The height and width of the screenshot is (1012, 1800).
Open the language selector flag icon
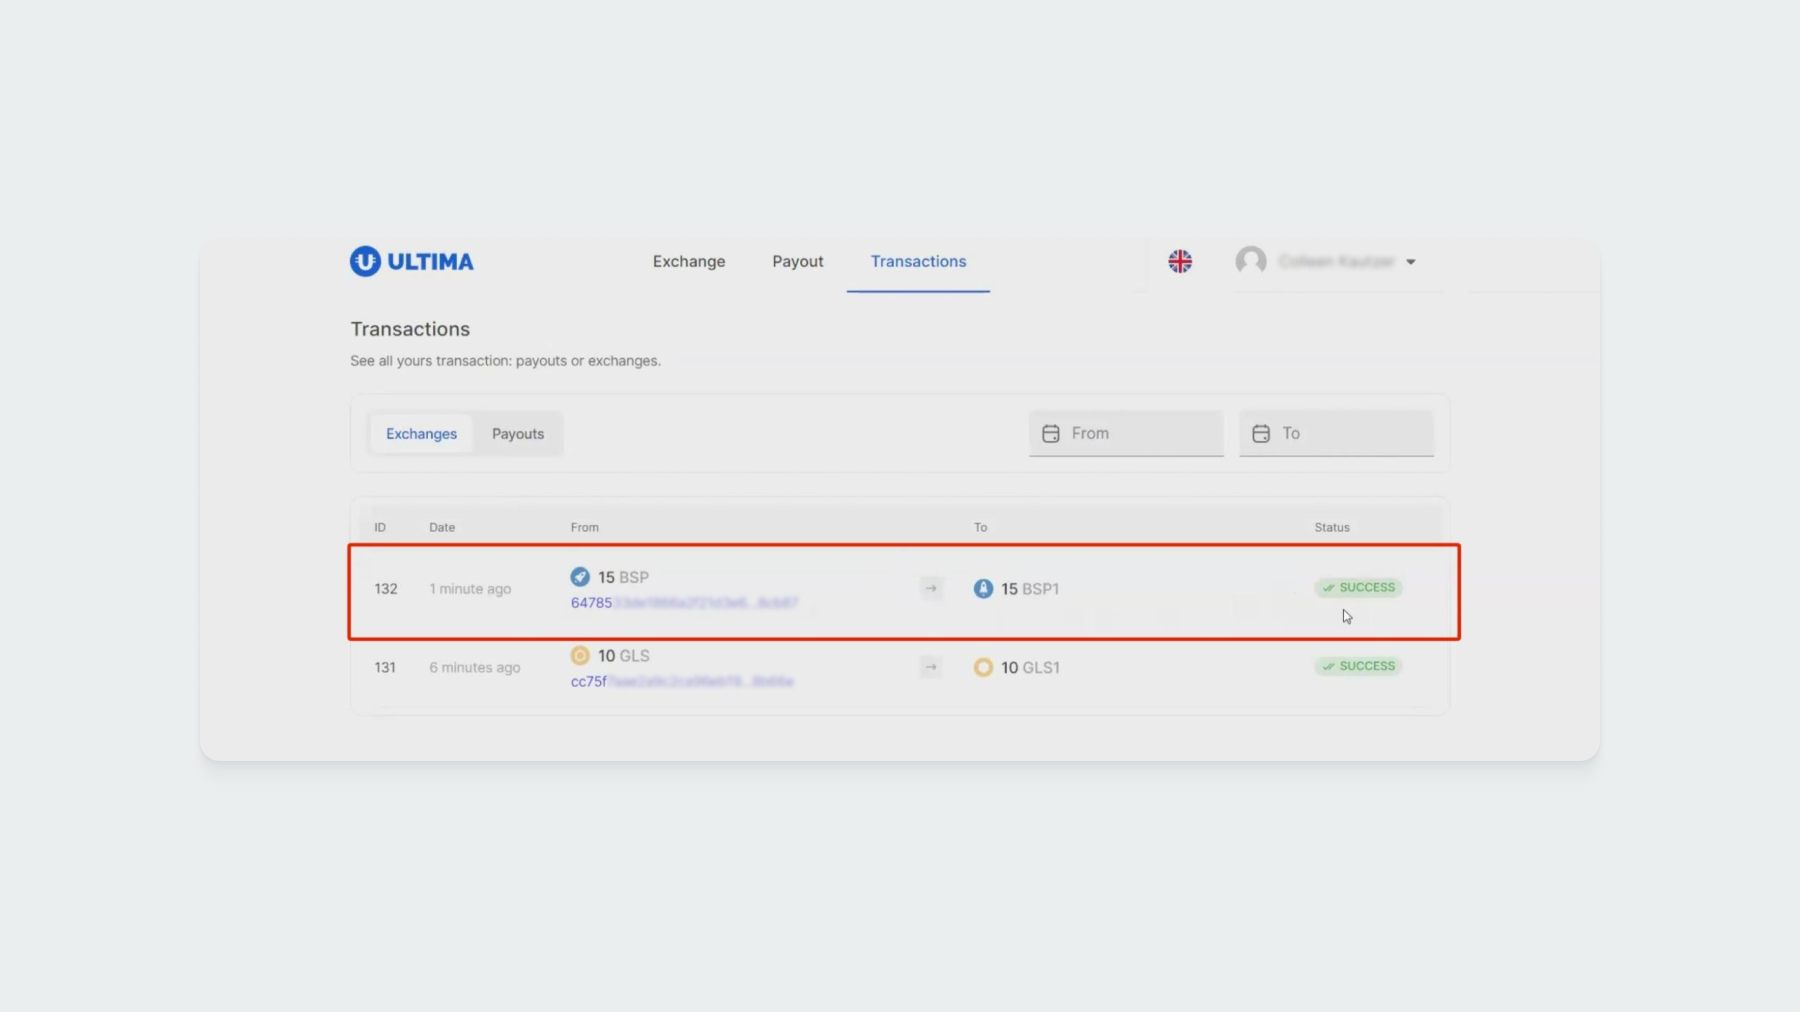(x=1180, y=261)
